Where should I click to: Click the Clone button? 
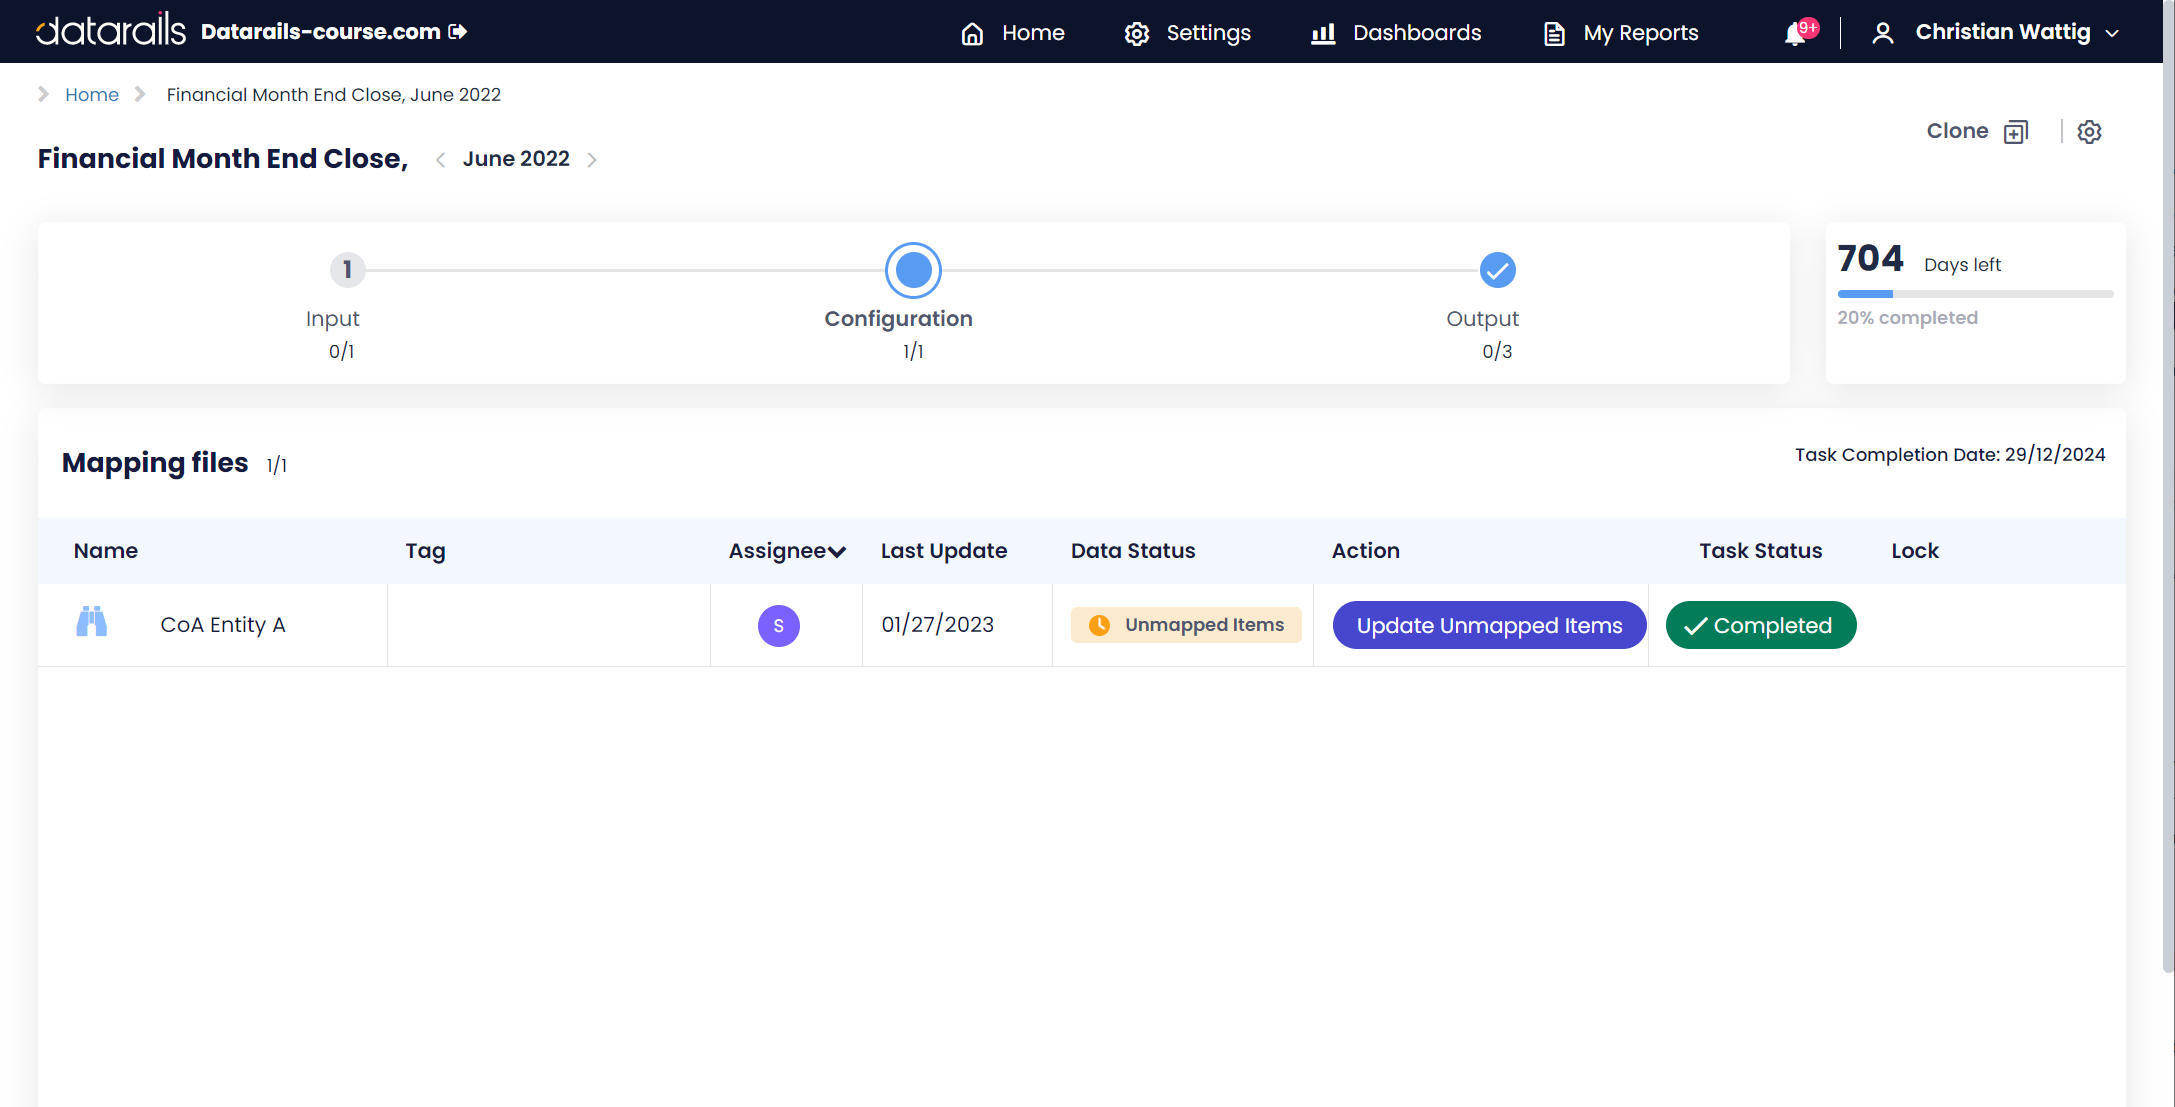click(x=1977, y=131)
